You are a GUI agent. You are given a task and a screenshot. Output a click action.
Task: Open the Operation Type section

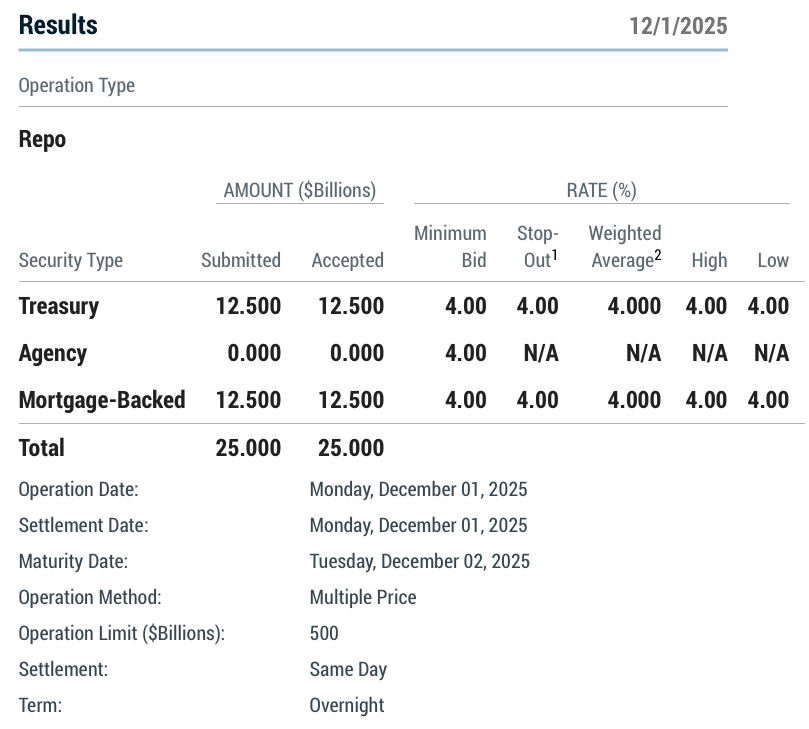click(x=78, y=85)
